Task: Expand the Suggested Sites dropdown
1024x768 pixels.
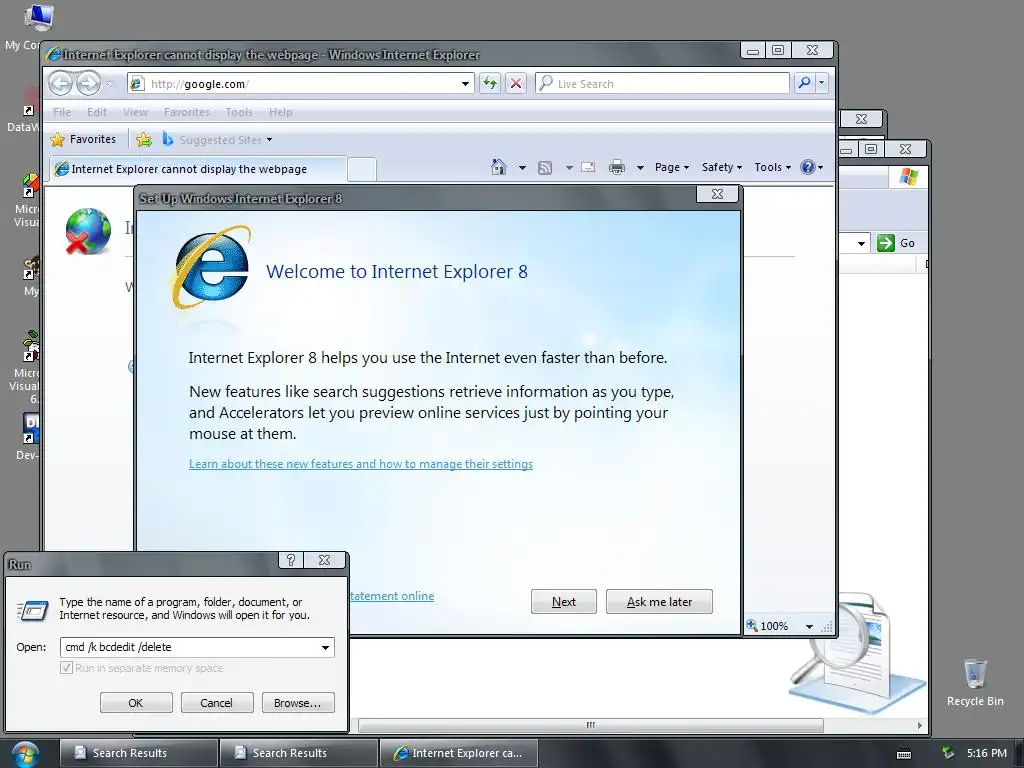Action: [x=270, y=140]
